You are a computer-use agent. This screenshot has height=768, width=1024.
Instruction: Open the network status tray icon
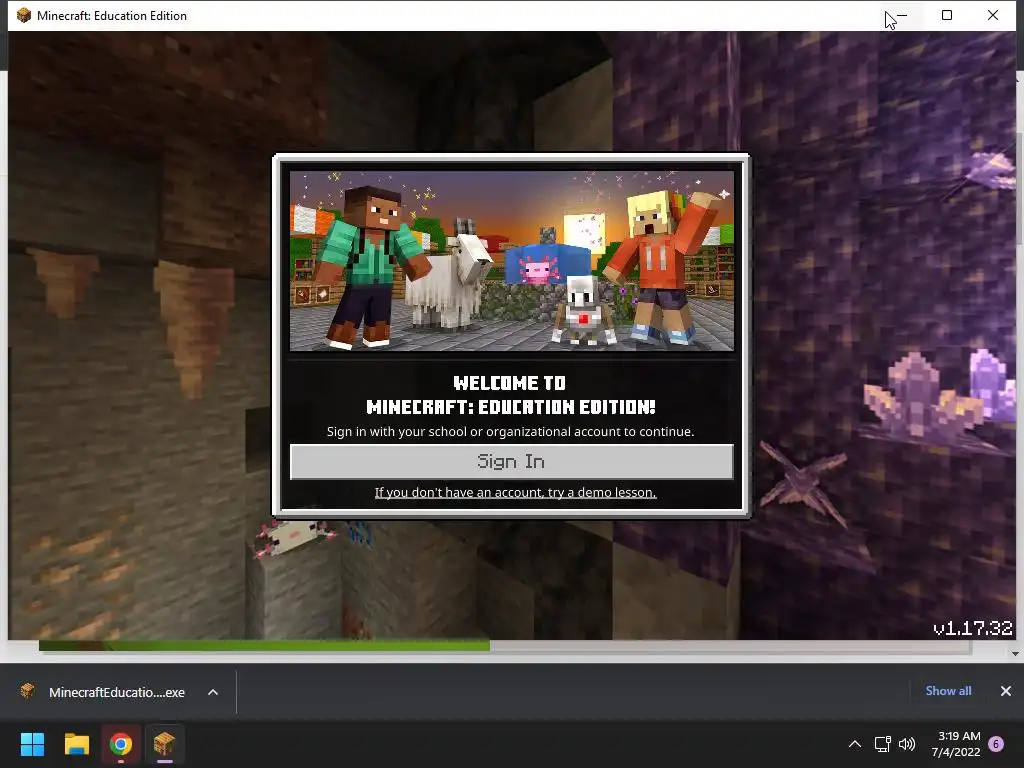882,744
